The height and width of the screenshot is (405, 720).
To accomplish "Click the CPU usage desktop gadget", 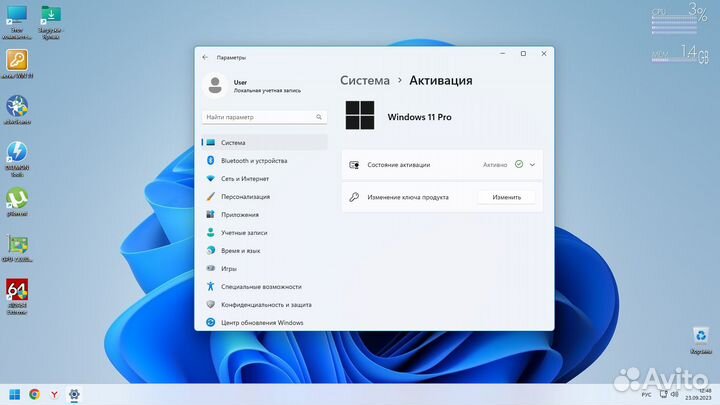I will (x=680, y=18).
